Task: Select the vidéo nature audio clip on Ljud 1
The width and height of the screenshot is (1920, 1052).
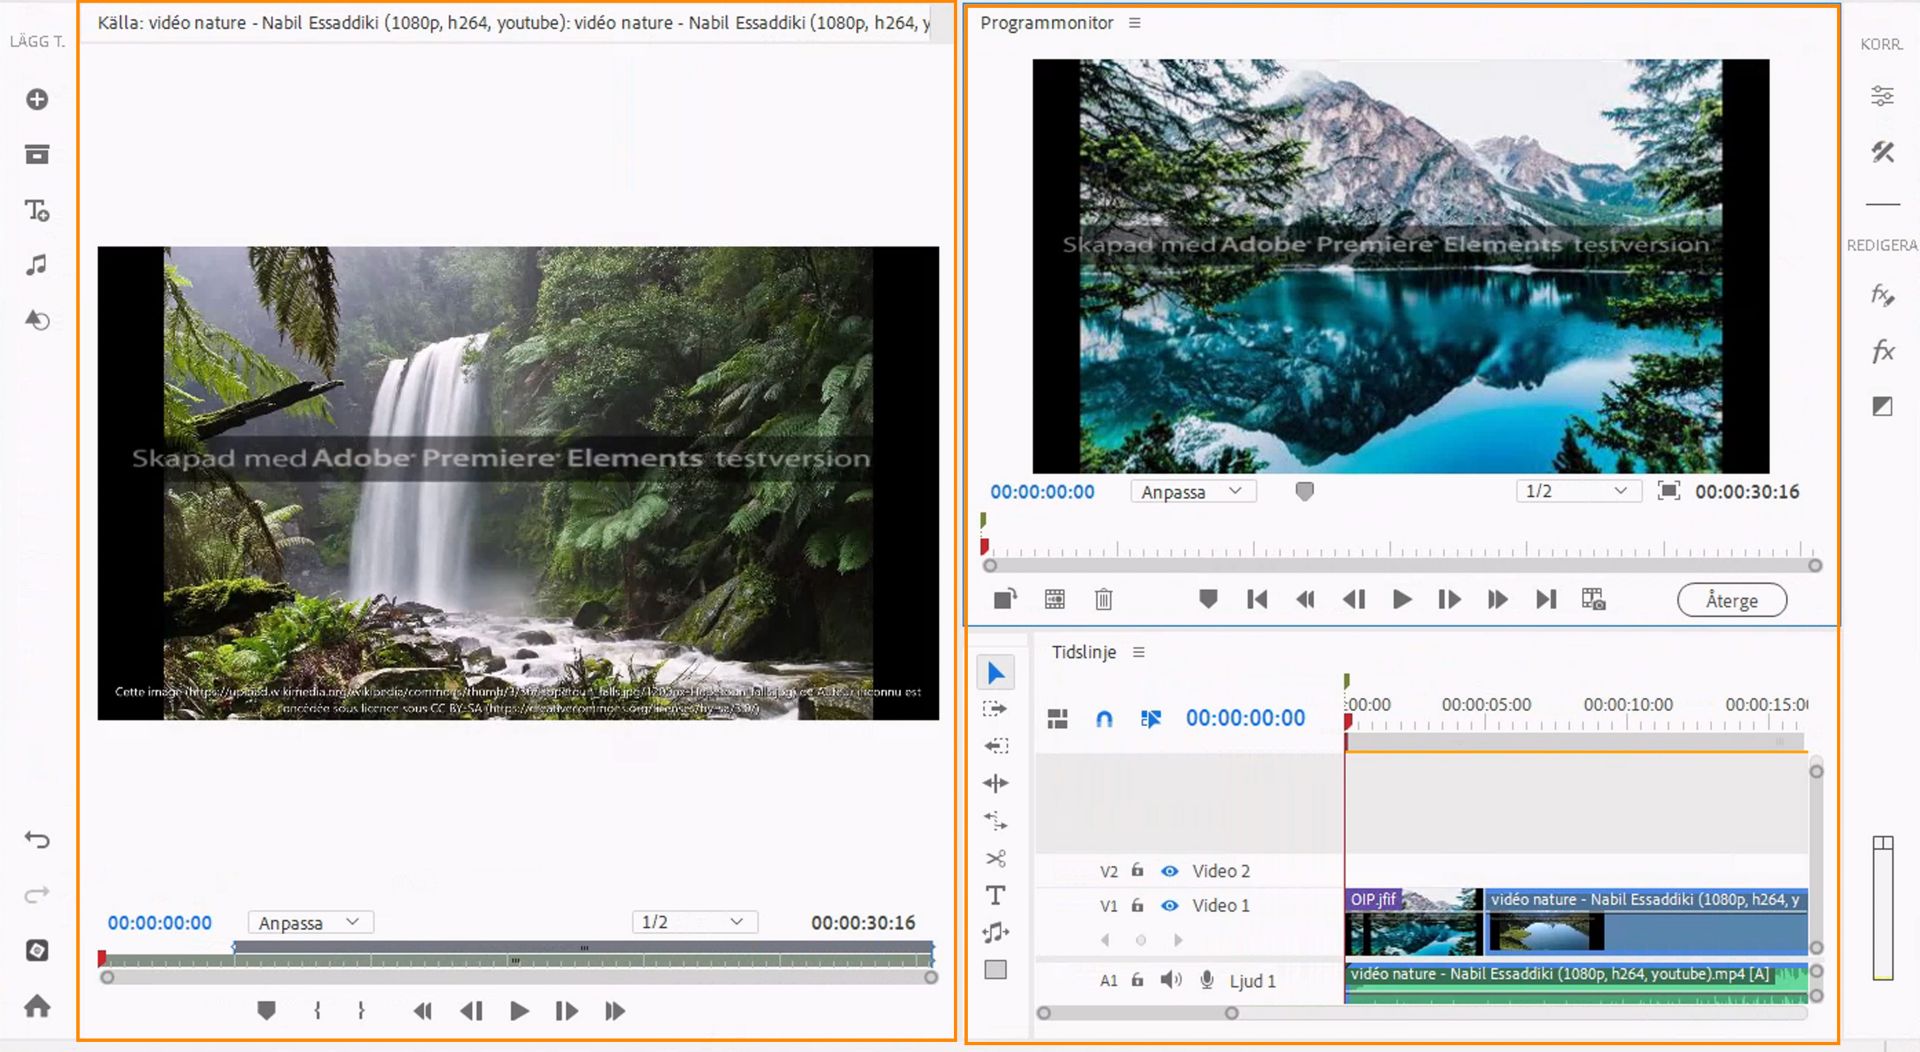Action: click(x=1576, y=983)
